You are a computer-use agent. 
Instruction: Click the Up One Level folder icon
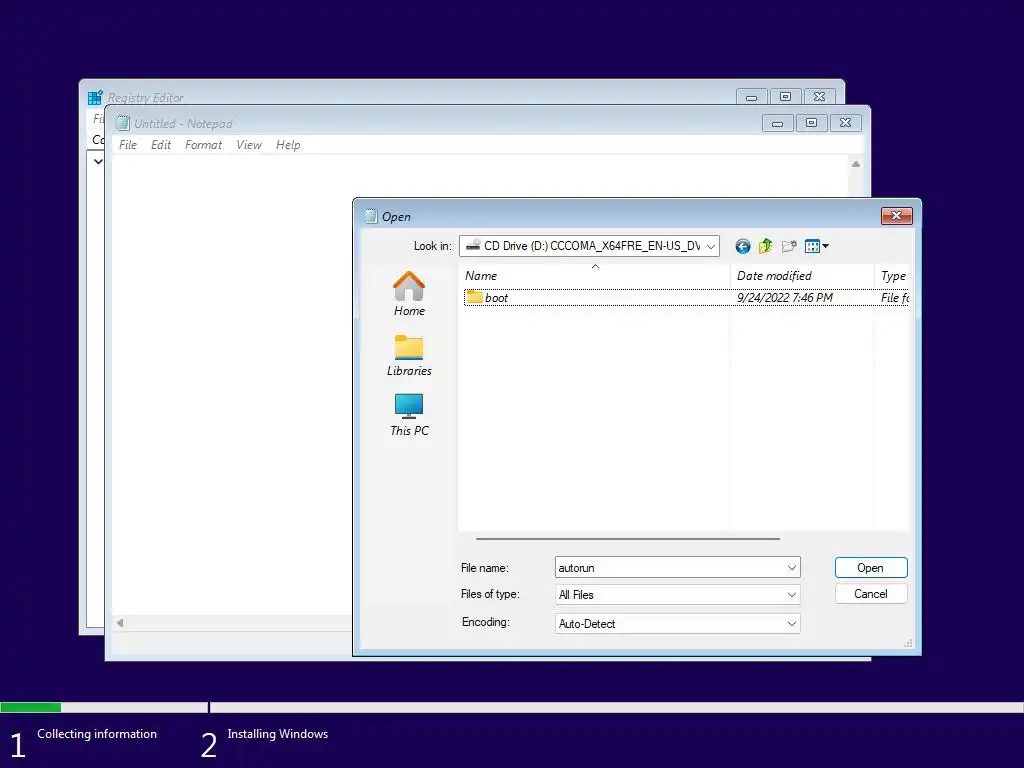[x=765, y=246]
